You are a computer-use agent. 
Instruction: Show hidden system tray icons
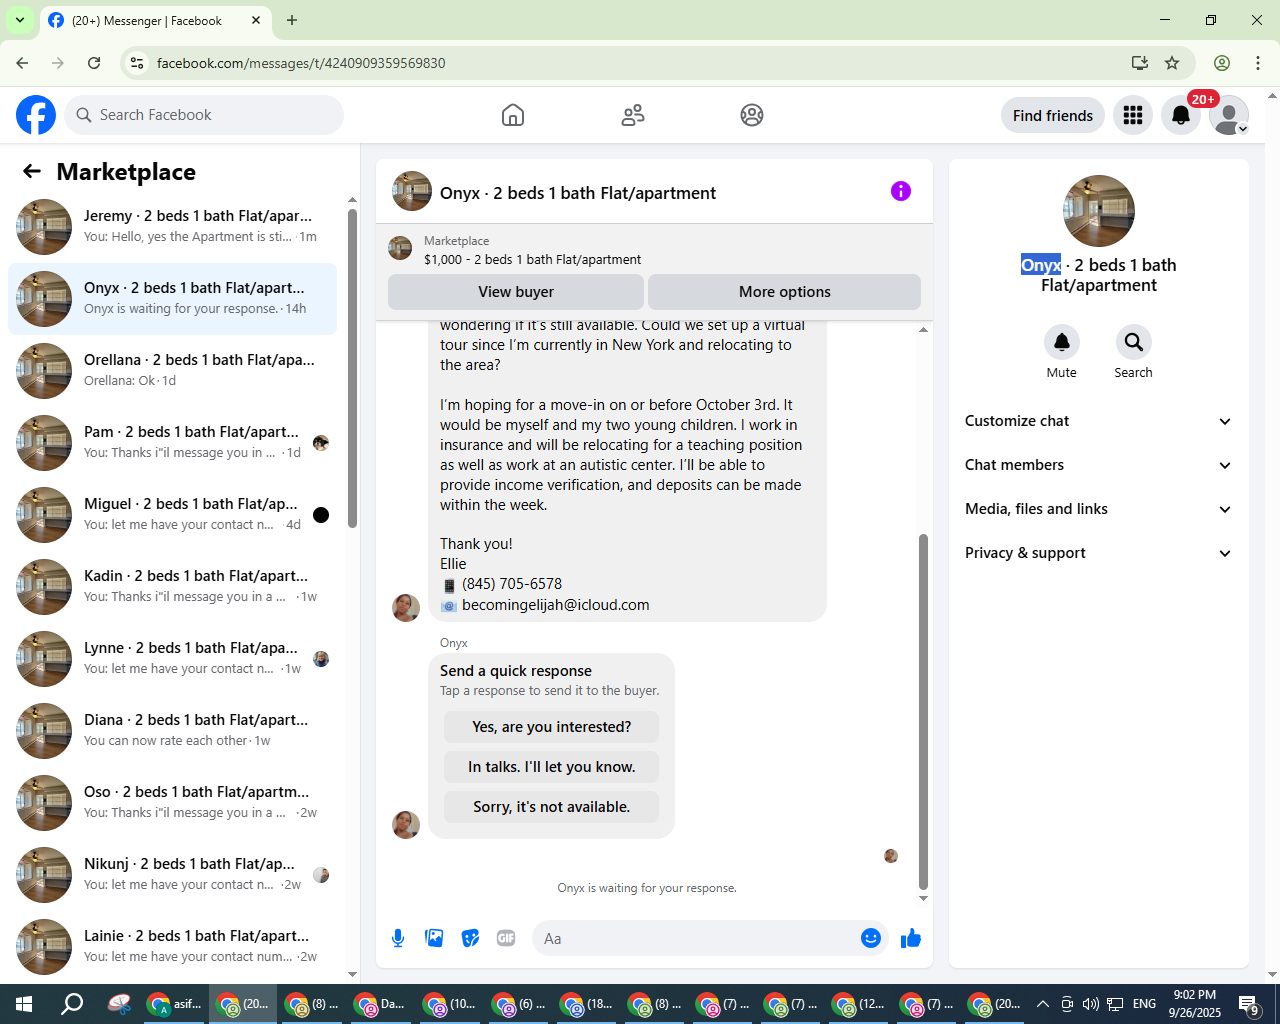pyautogui.click(x=1043, y=1004)
